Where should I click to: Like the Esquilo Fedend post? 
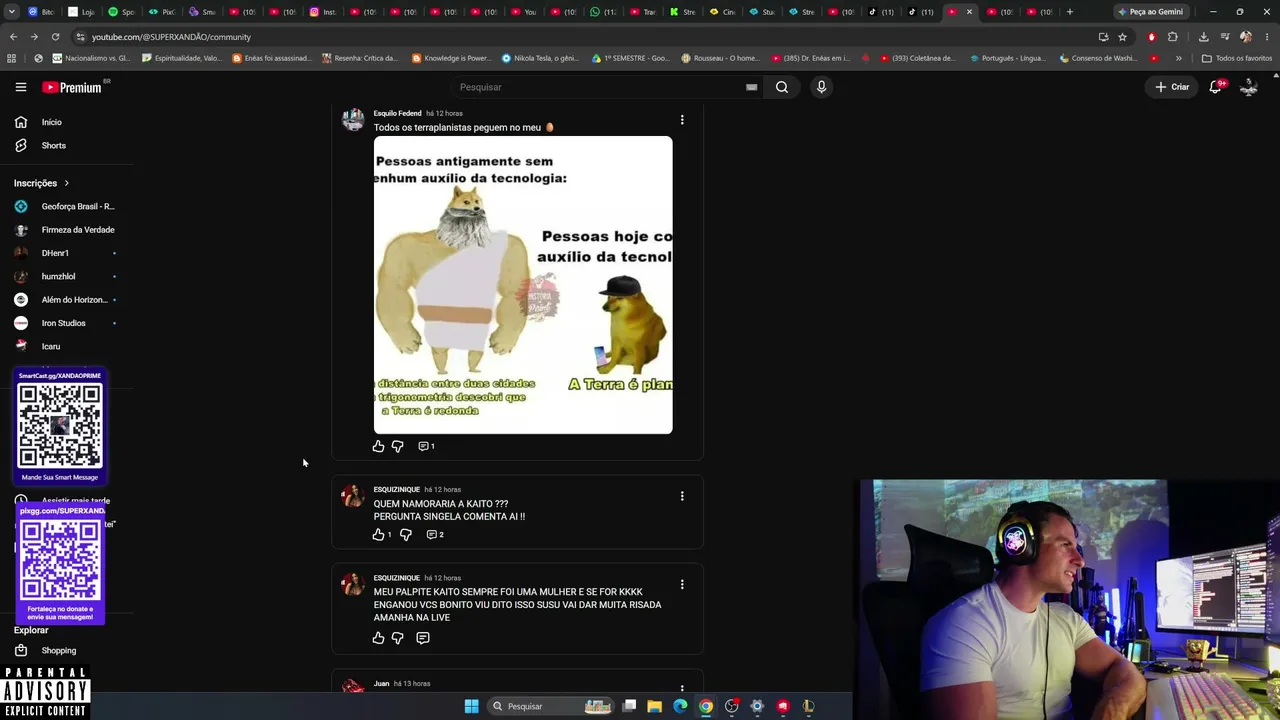[378, 446]
